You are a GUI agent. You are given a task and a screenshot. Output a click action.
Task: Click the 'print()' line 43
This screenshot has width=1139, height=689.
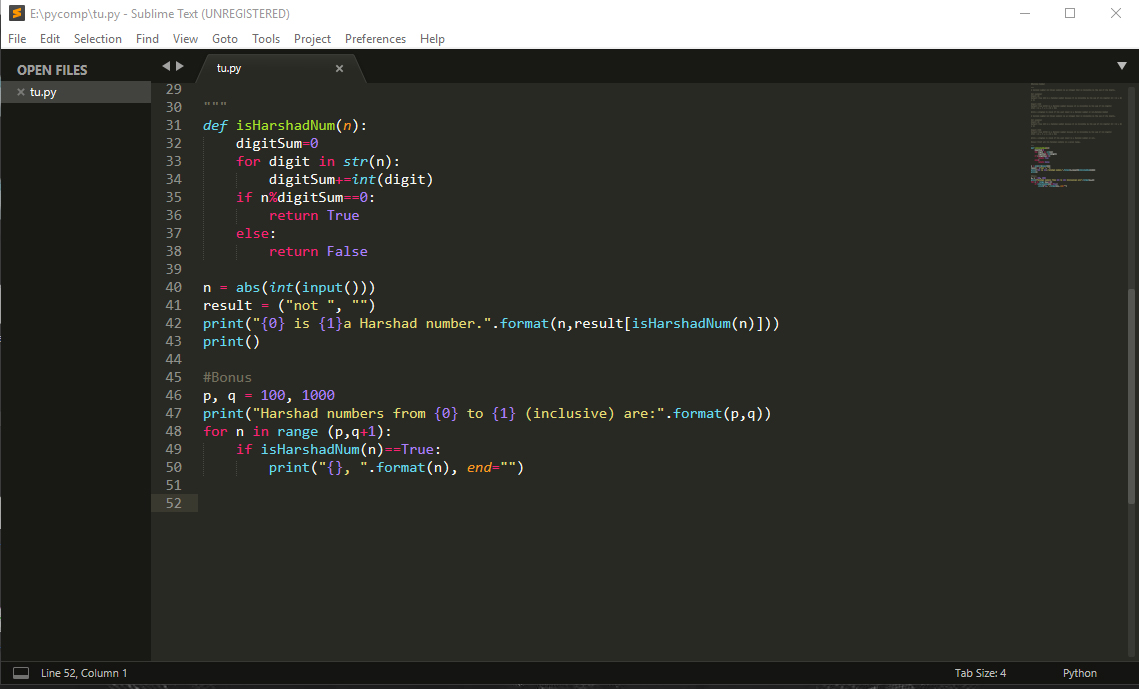pos(231,341)
